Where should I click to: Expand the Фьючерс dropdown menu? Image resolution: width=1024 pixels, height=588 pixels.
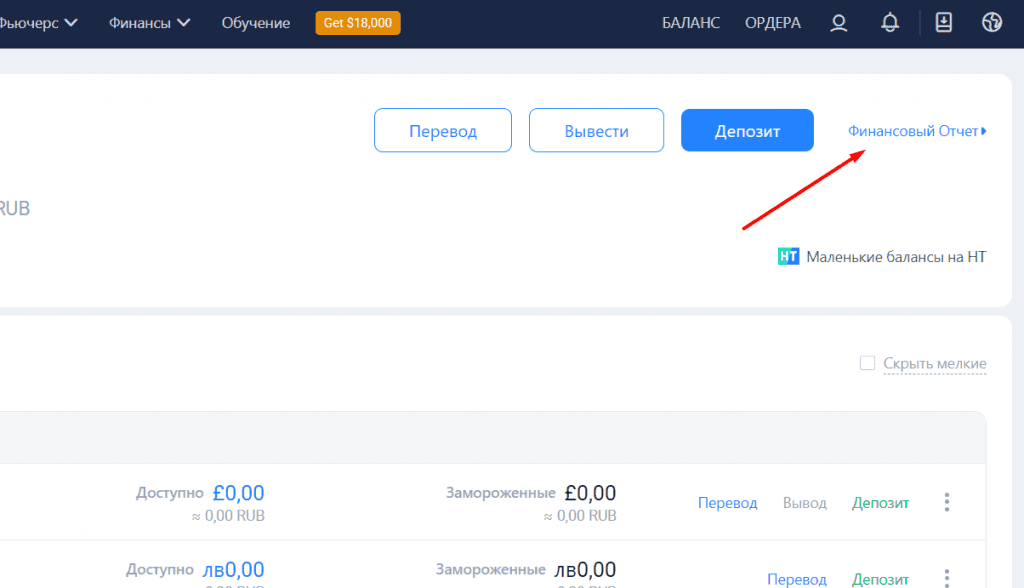click(39, 23)
